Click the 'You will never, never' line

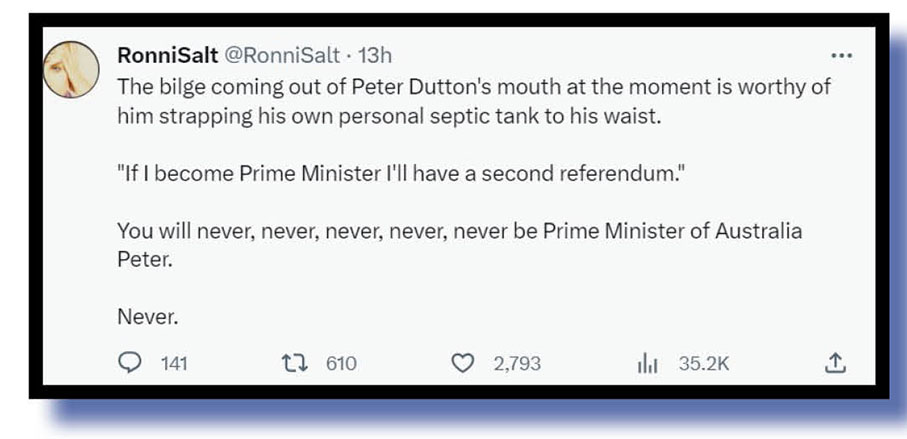[x=459, y=231]
